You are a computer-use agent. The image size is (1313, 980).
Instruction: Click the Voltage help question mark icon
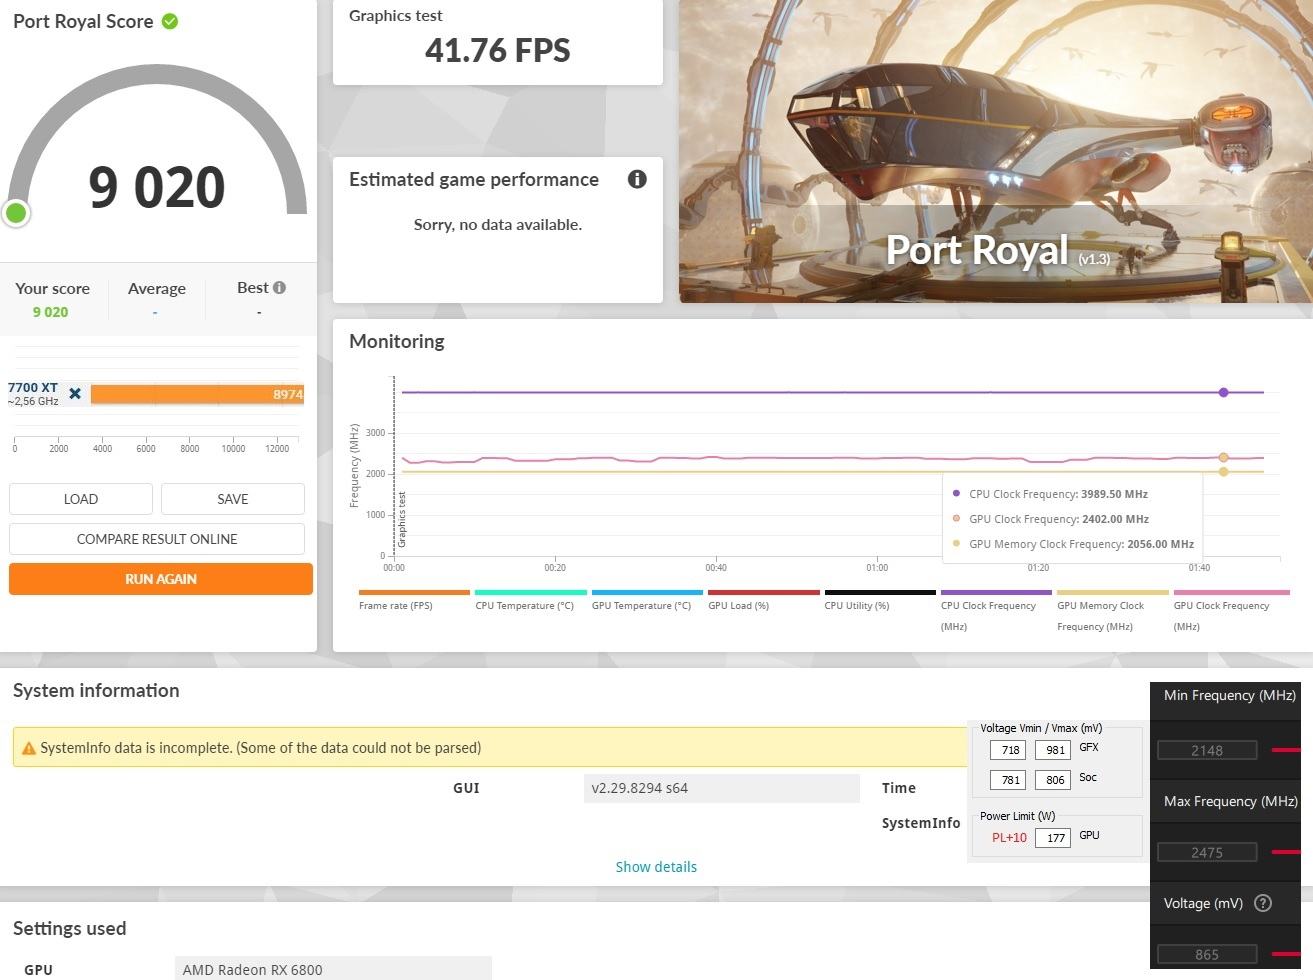click(x=1263, y=903)
